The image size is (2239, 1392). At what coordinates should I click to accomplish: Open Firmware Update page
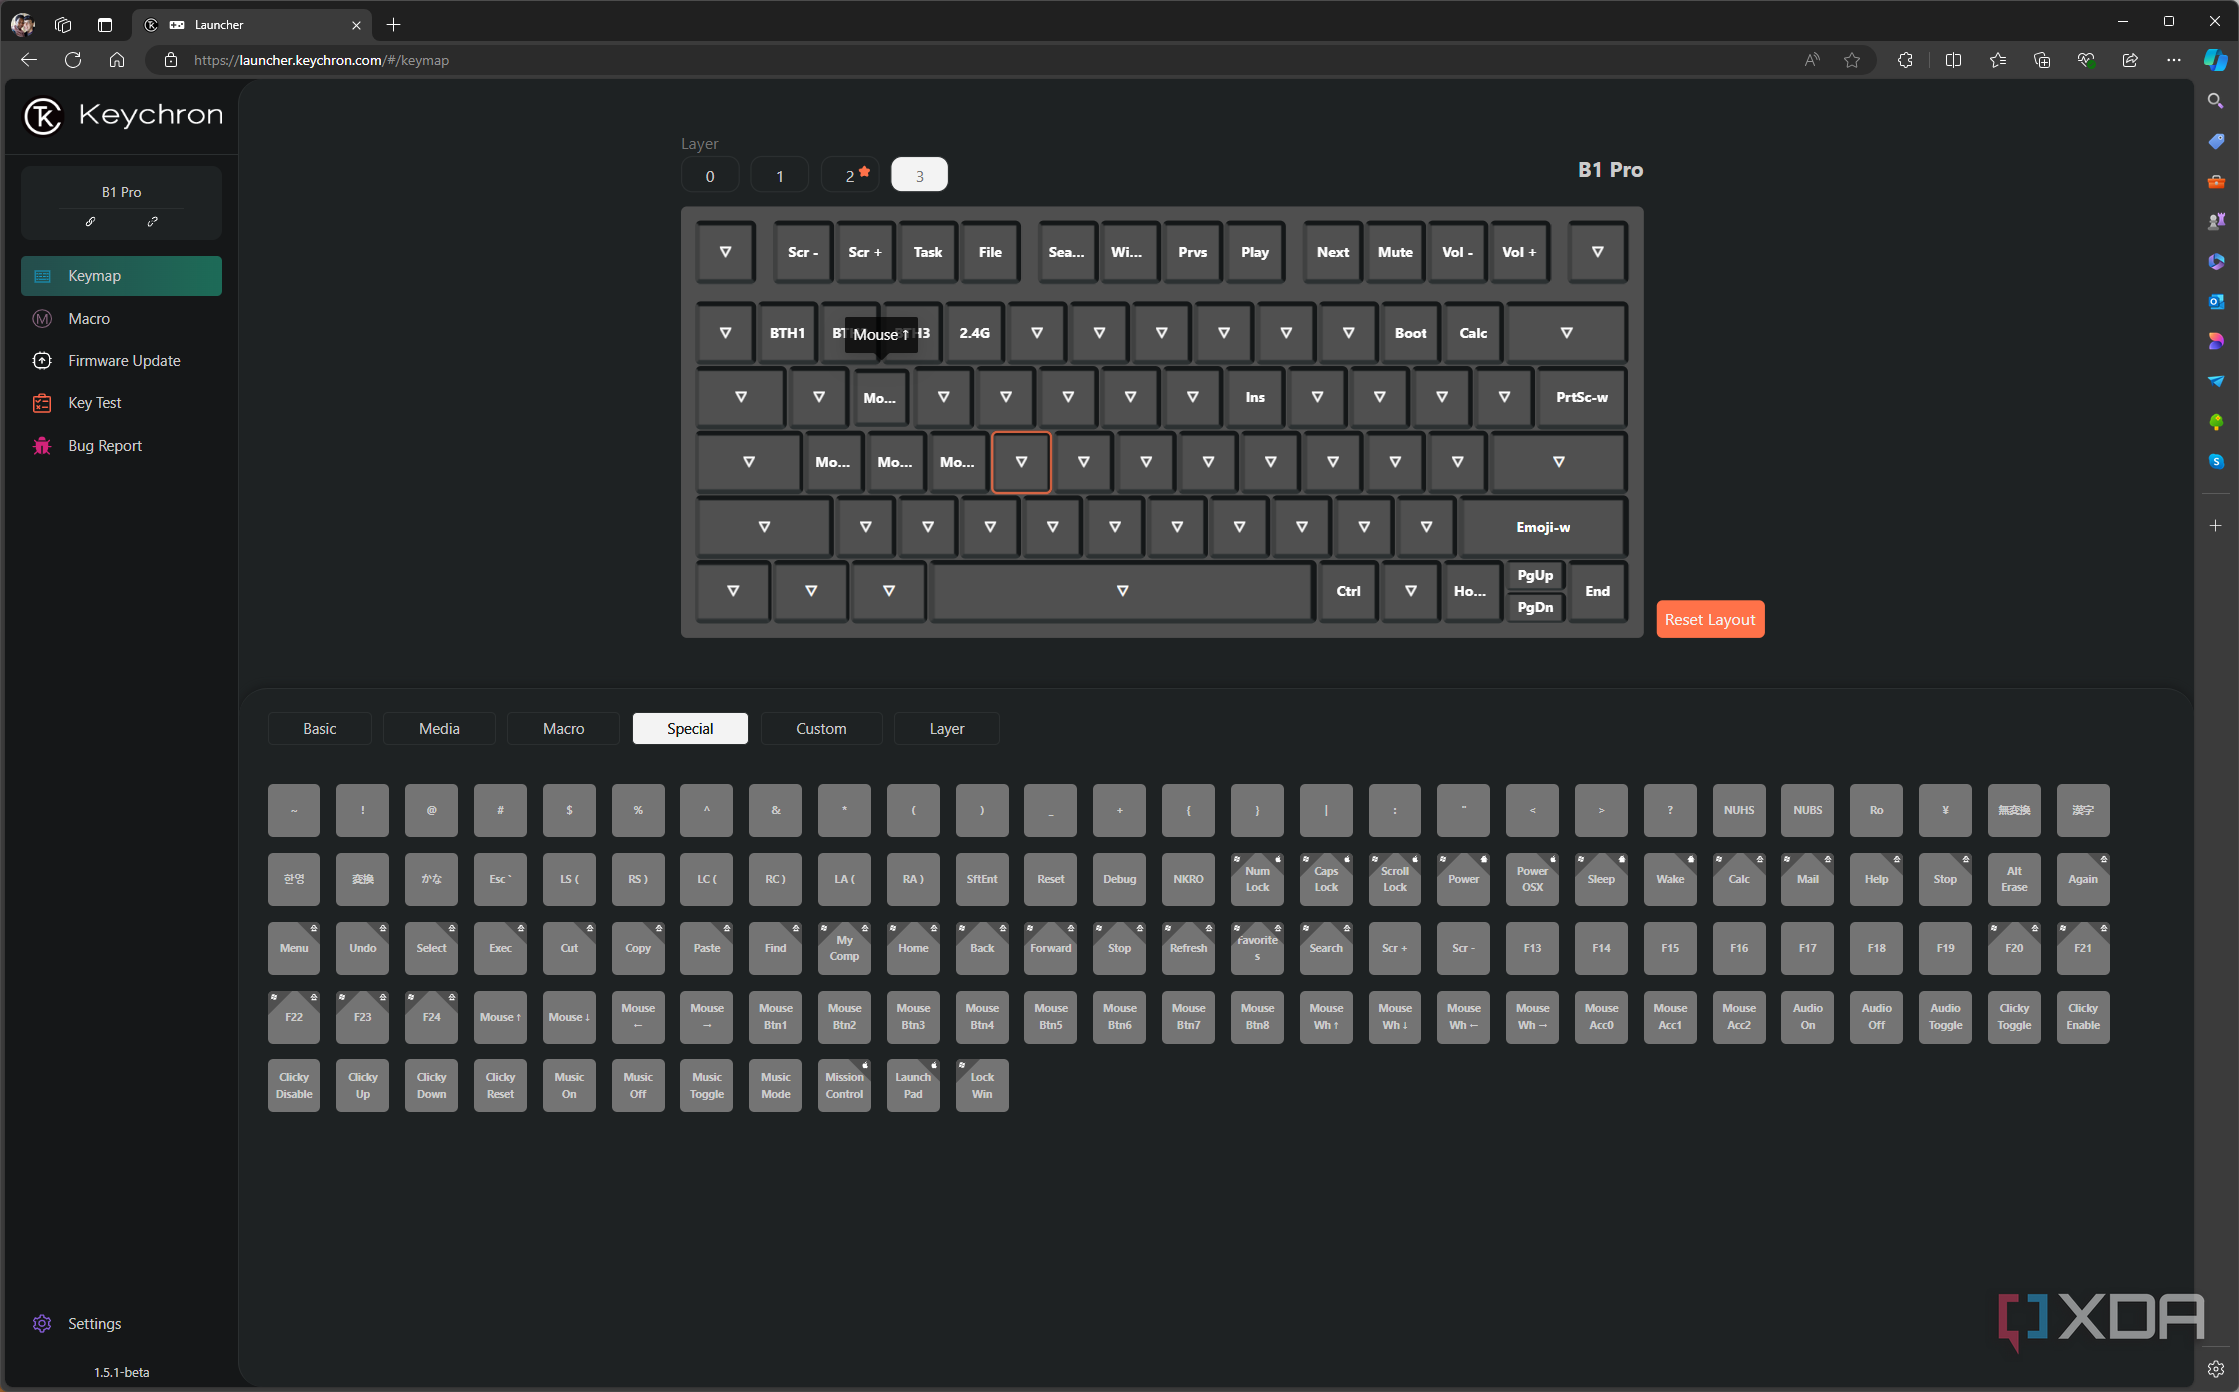(x=124, y=361)
